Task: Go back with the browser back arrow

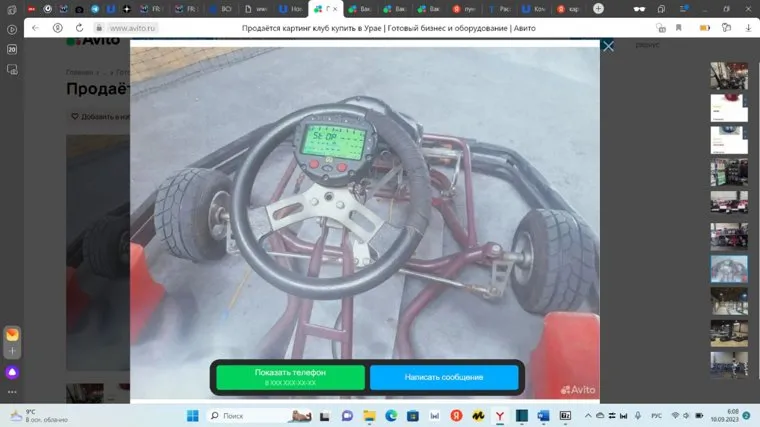Action: pos(35,28)
